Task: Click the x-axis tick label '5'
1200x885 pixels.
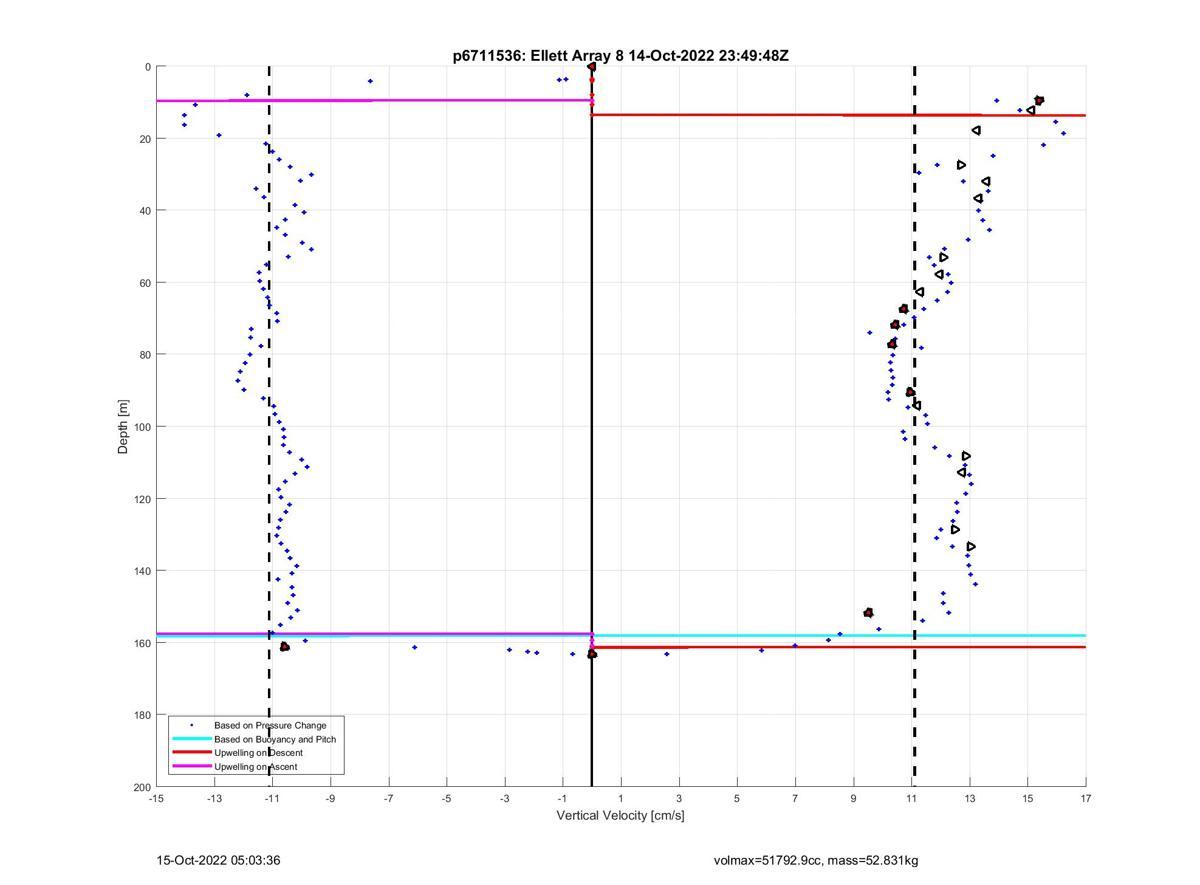Action: pyautogui.click(x=737, y=799)
